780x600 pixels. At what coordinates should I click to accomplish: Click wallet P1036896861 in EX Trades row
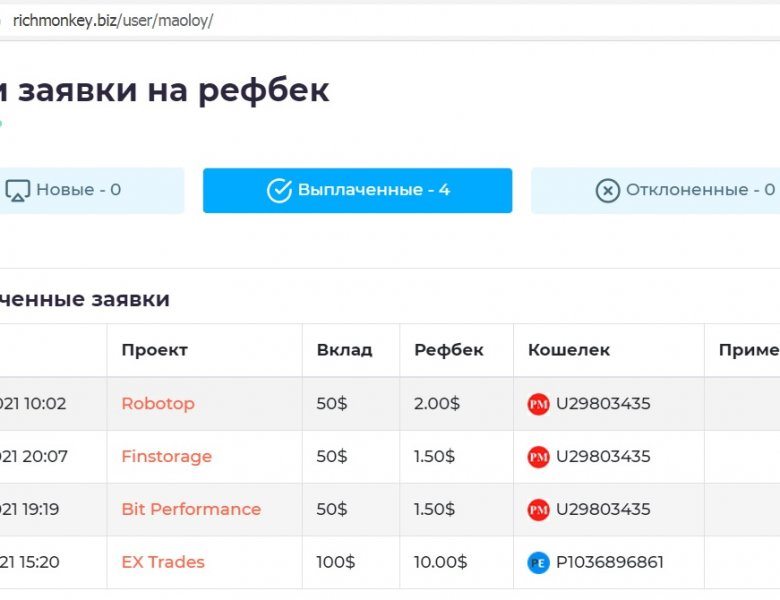click(609, 562)
